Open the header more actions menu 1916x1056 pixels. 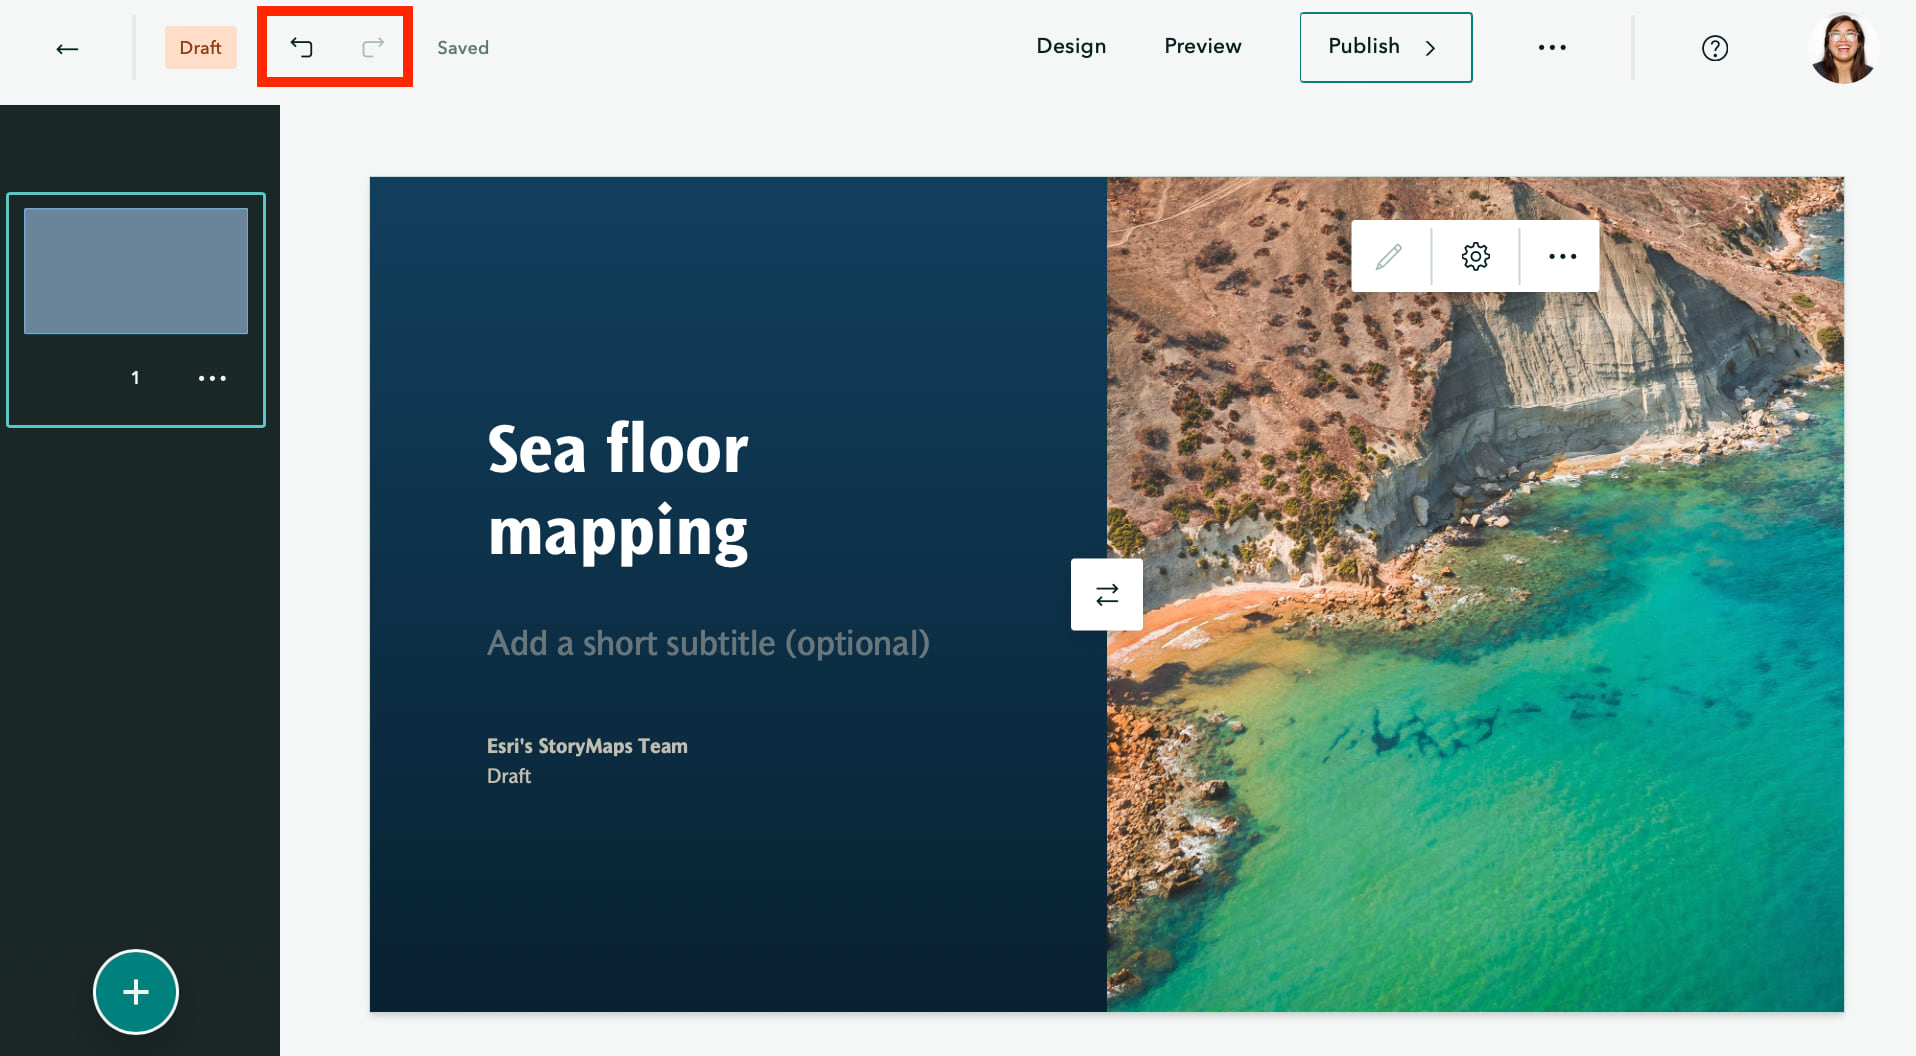1552,47
